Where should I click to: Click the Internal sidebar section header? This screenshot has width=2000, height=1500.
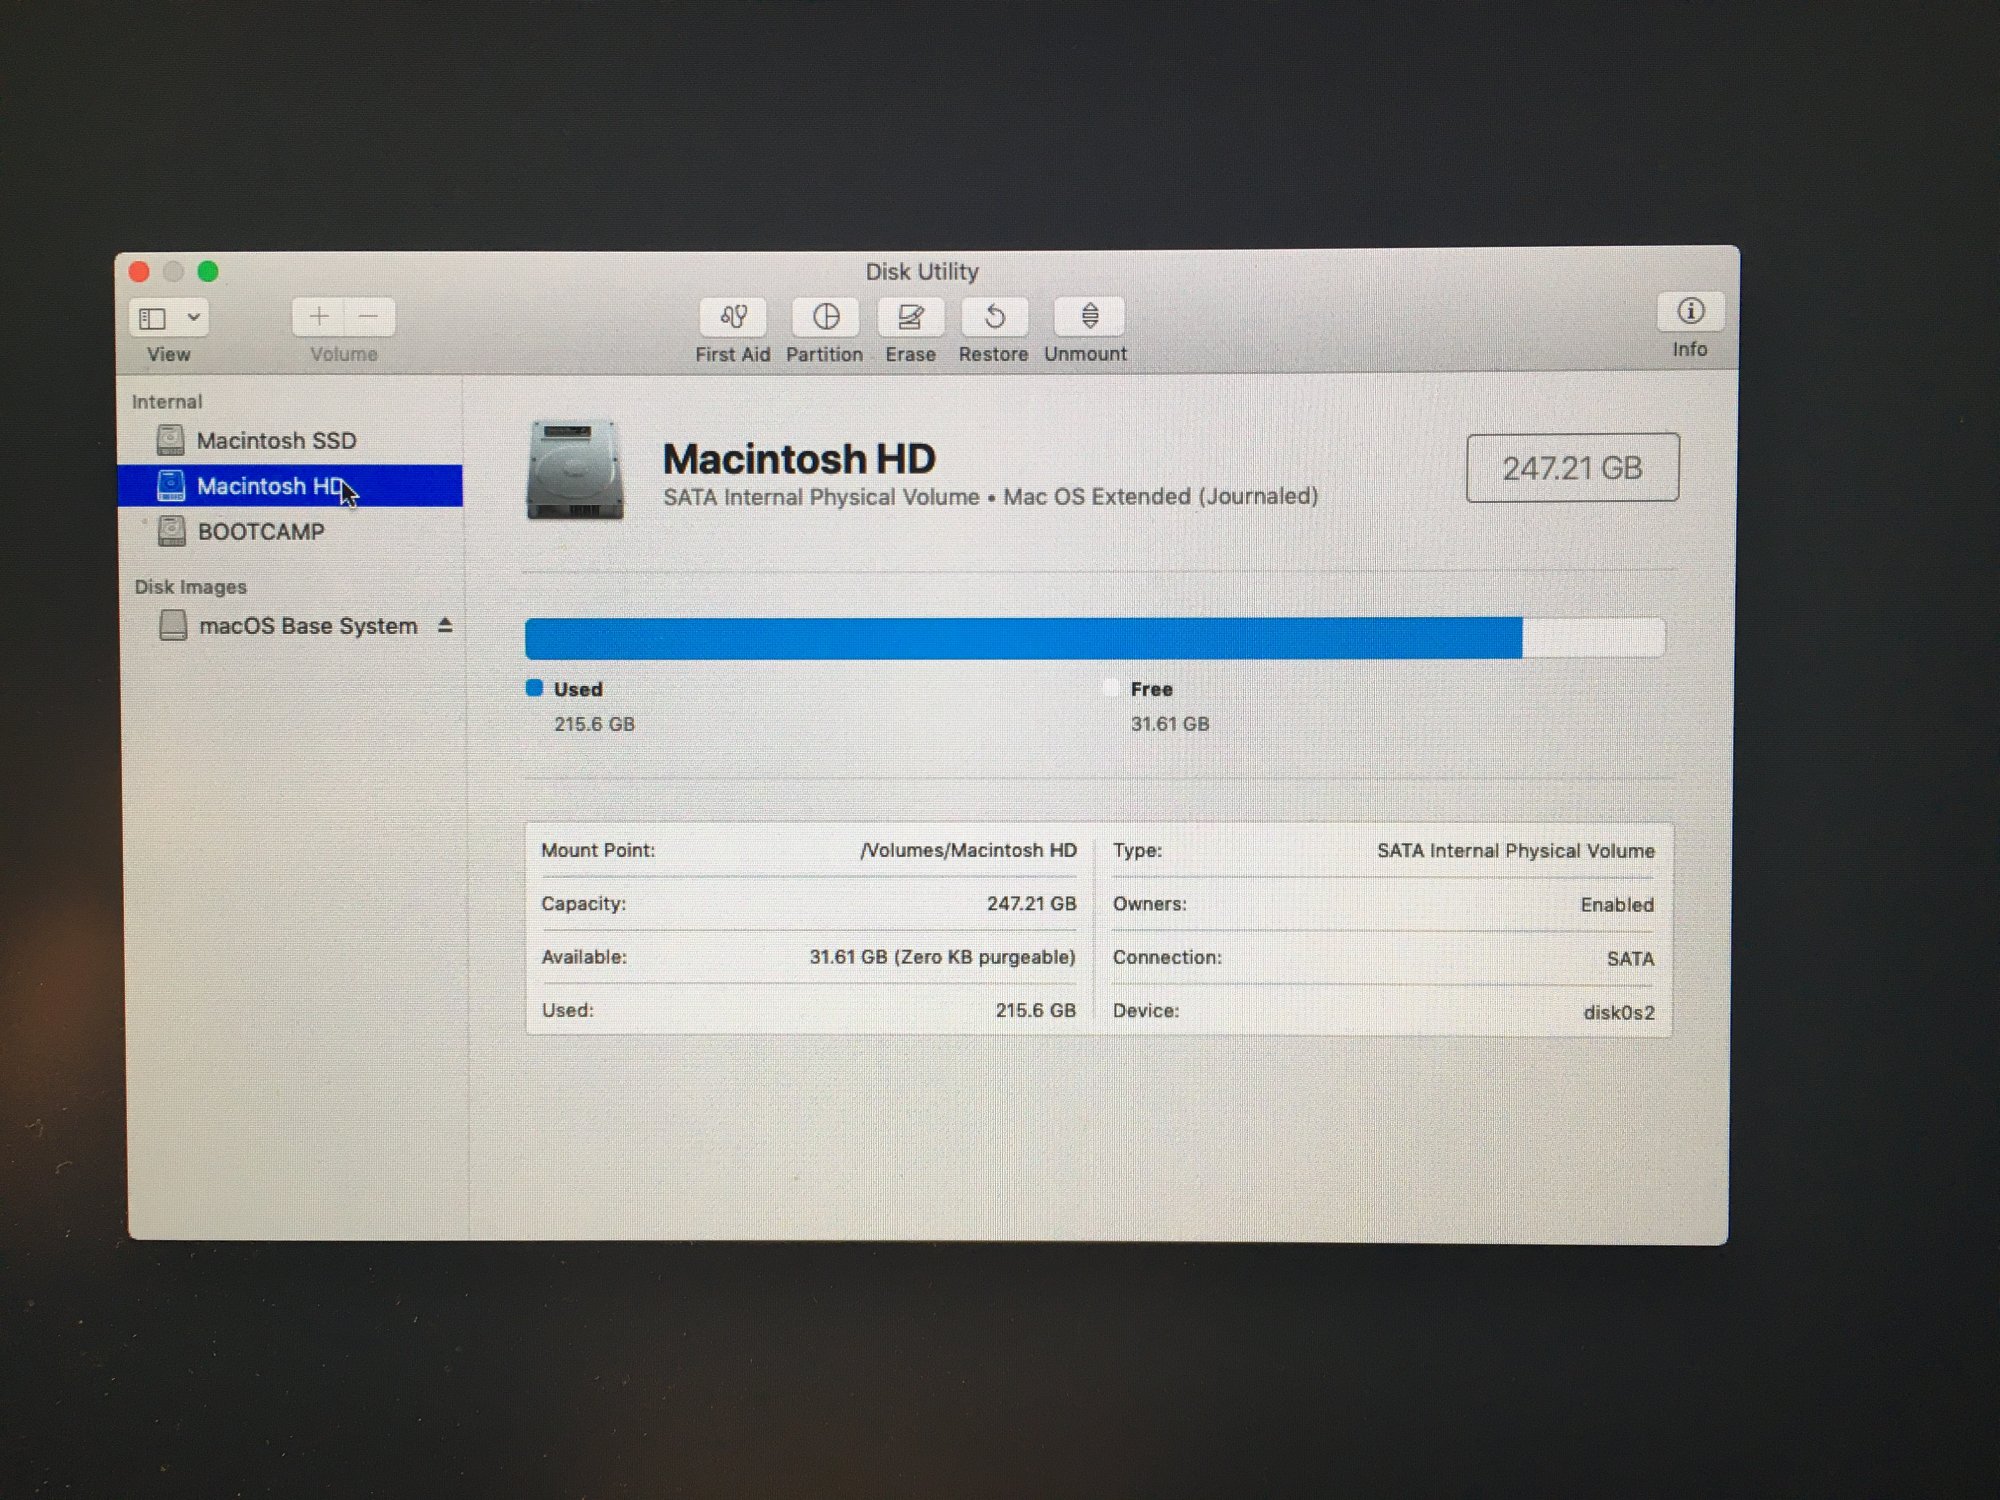(x=167, y=402)
